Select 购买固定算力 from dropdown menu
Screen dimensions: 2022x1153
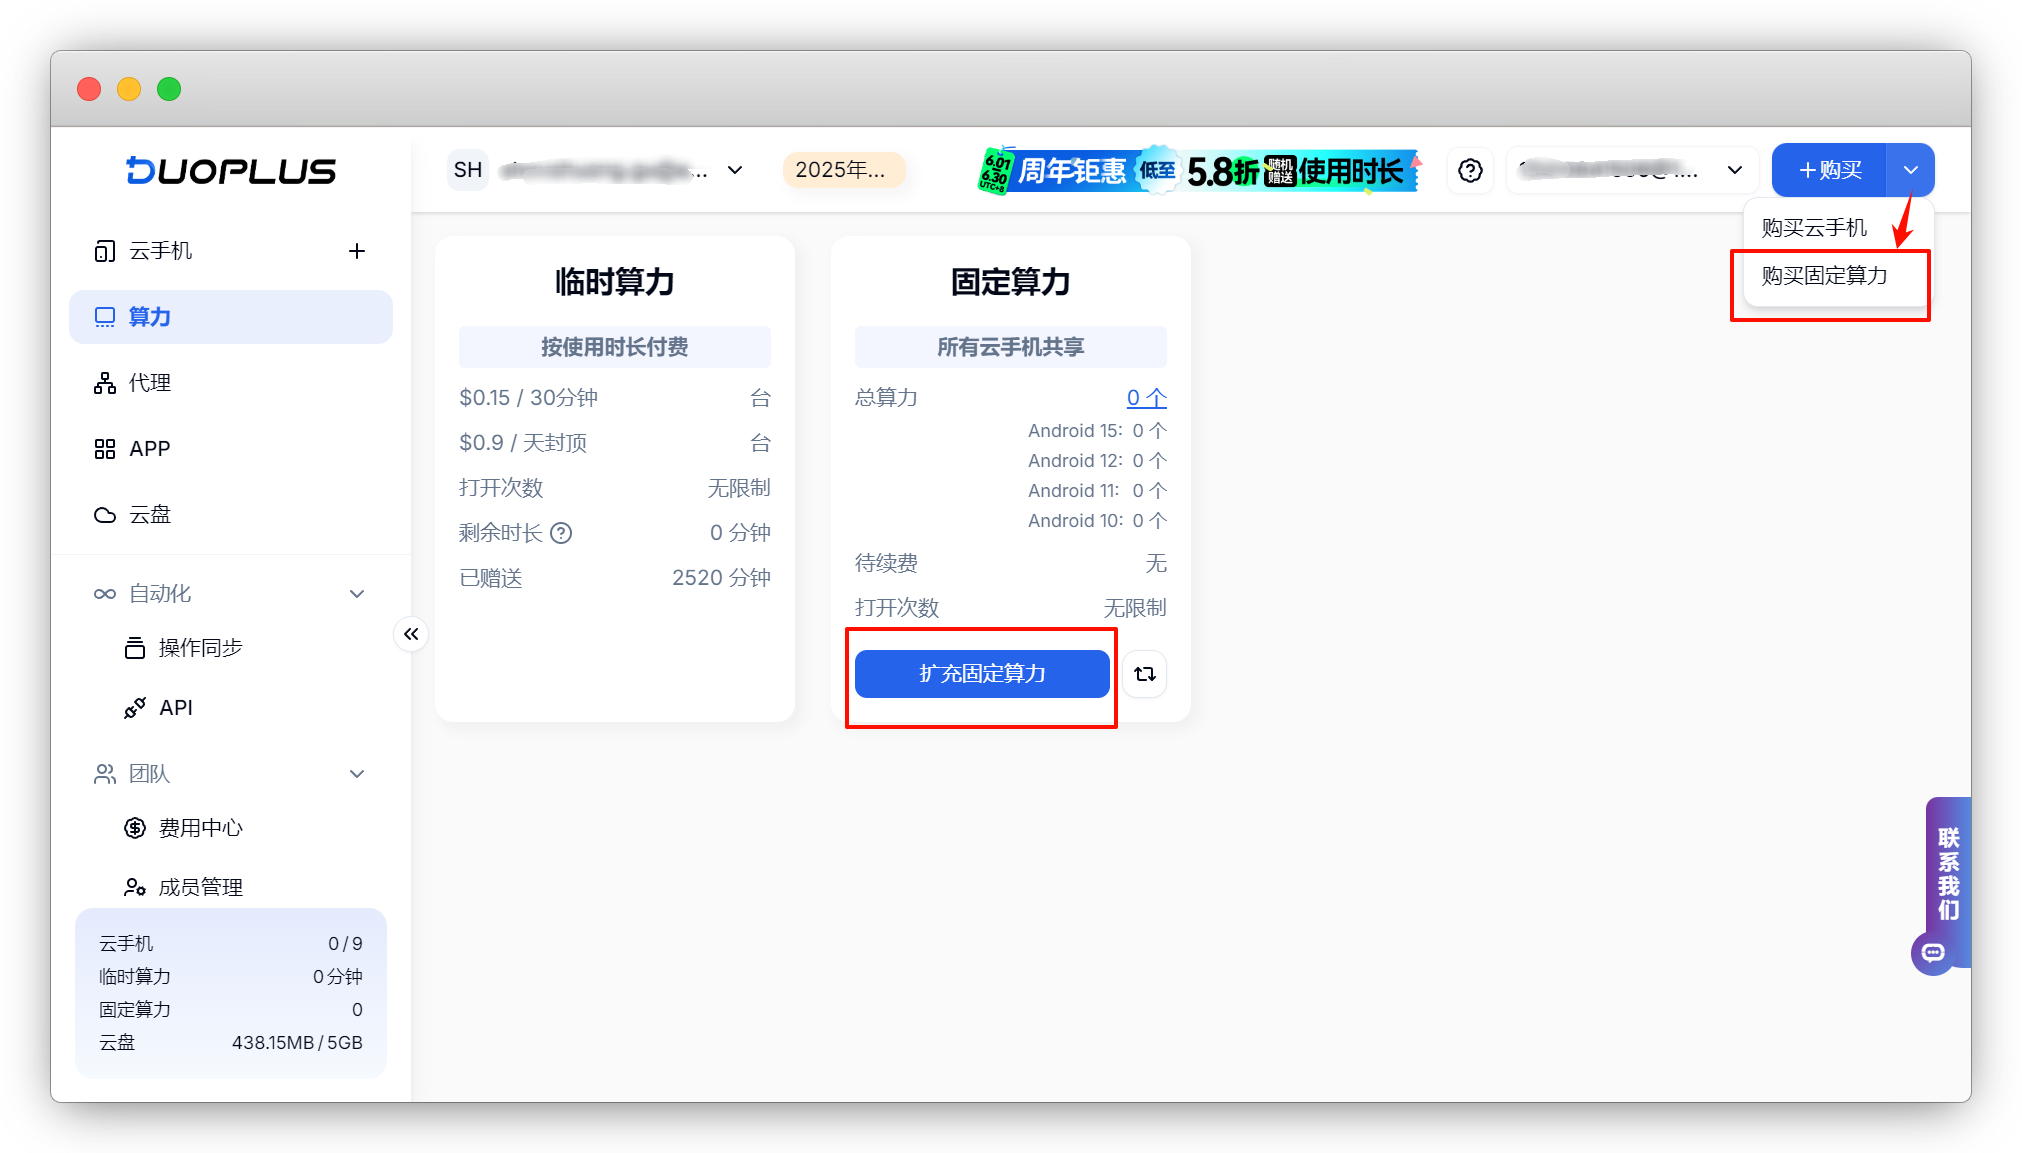pyautogui.click(x=1824, y=276)
